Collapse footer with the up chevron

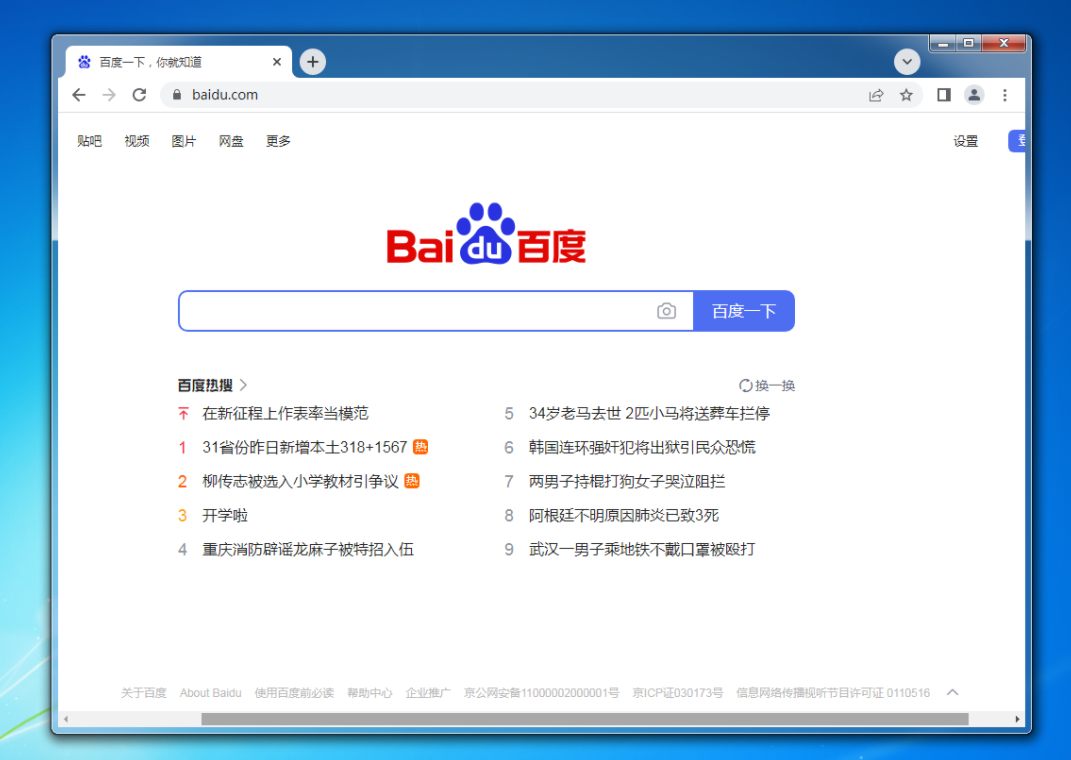(x=953, y=692)
